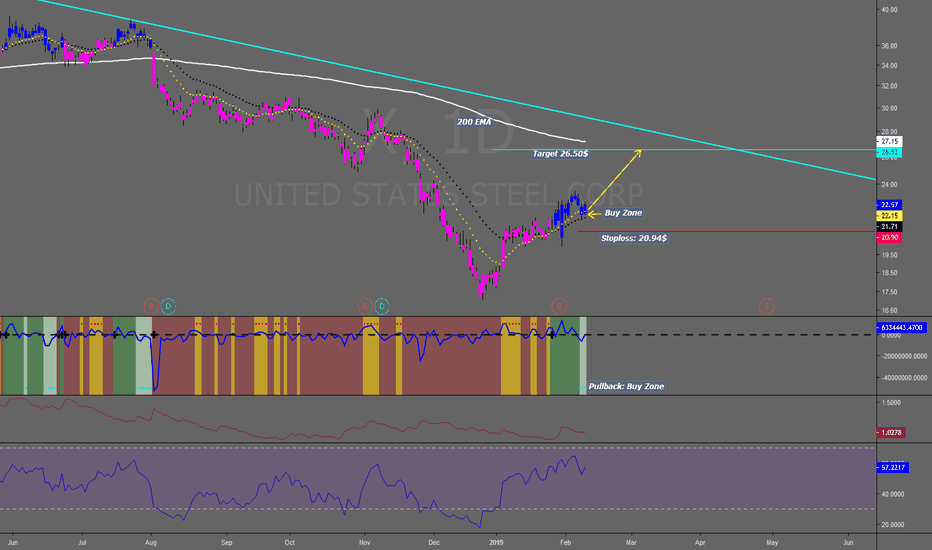Click the black 21.71 price tag

tap(889, 227)
